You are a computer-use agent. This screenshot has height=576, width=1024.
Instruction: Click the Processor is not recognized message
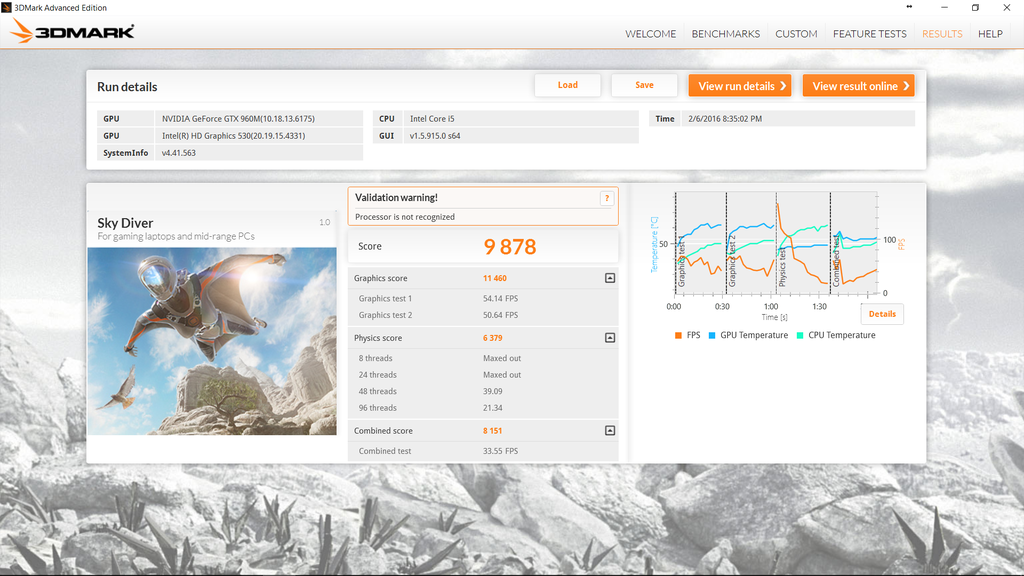405,217
